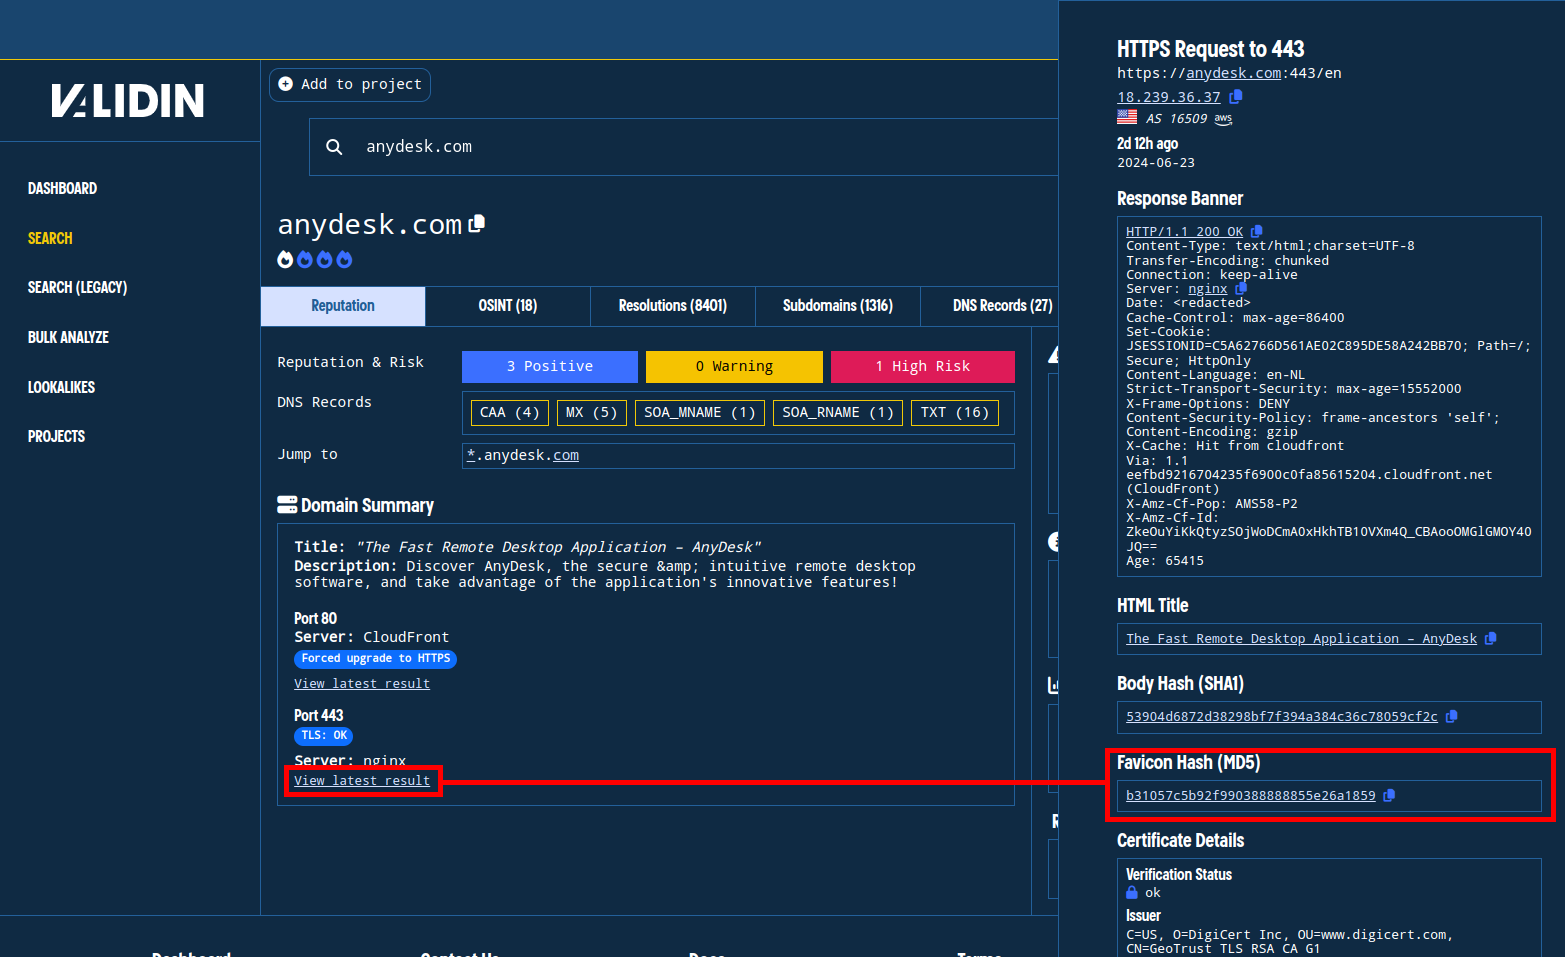Click the Validin logo
This screenshot has height=957, width=1565.
pyautogui.click(x=128, y=101)
